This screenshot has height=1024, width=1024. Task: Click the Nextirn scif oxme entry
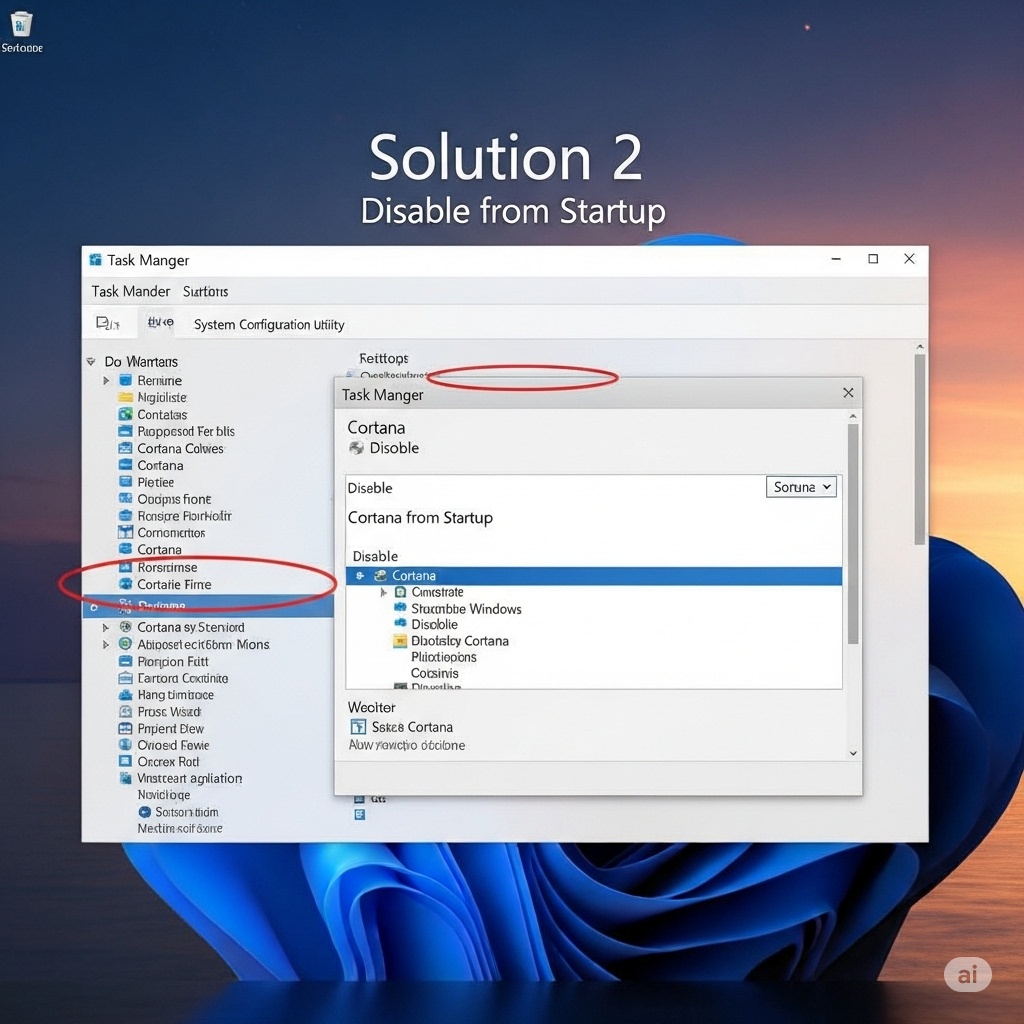[x=180, y=828]
